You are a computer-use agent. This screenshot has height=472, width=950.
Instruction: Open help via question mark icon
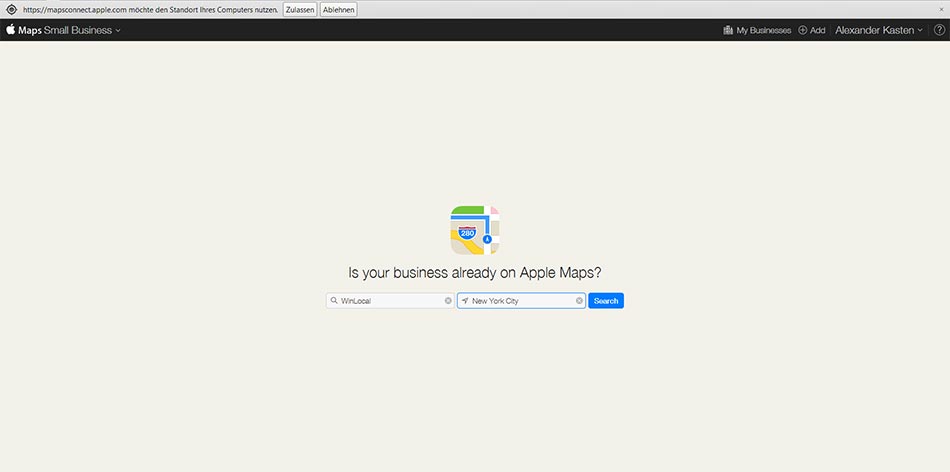pos(939,30)
